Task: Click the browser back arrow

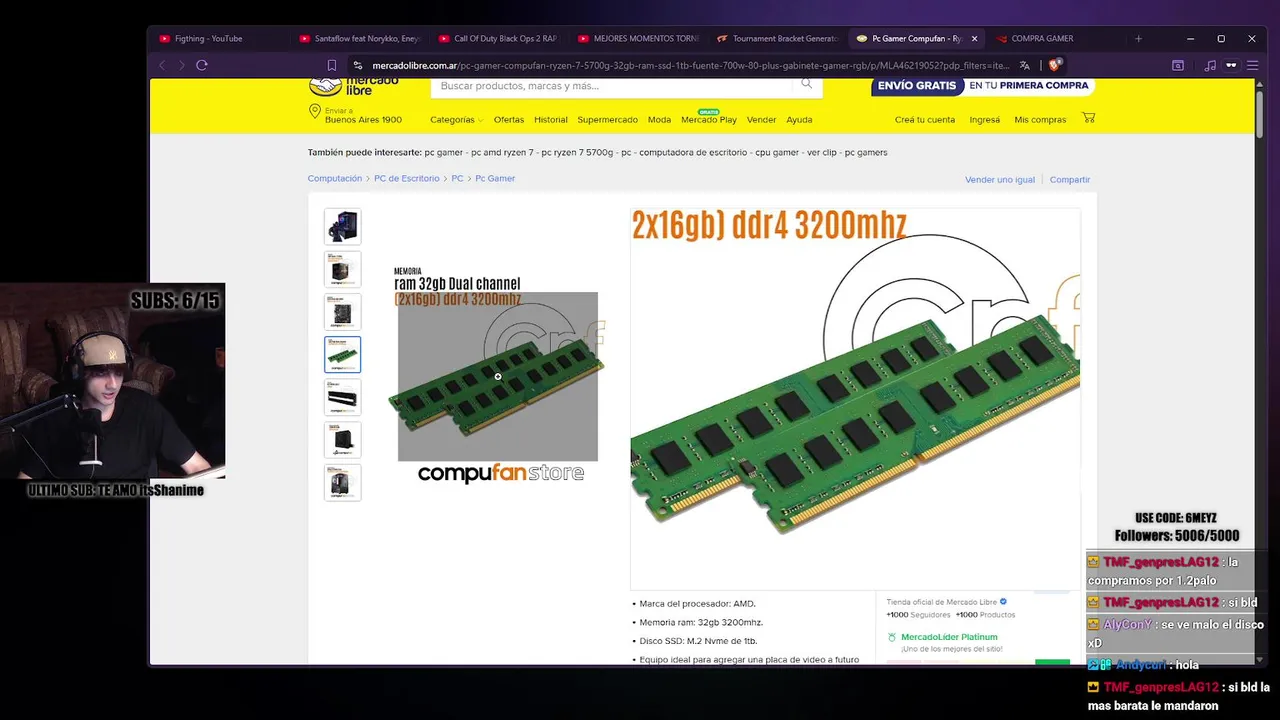Action: point(162,65)
